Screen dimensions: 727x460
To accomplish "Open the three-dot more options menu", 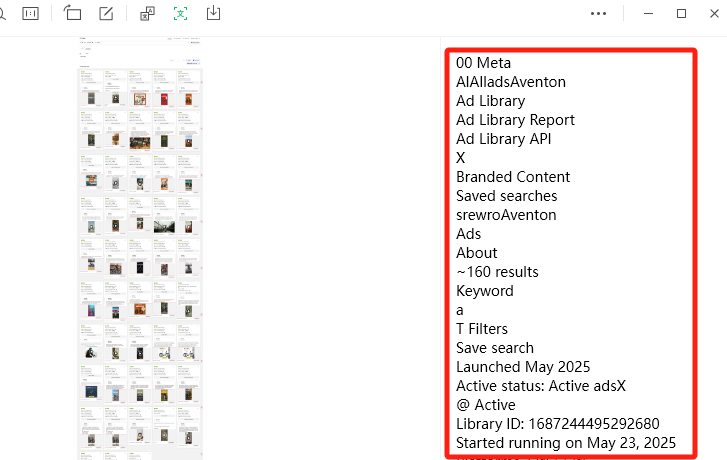I will (x=598, y=13).
